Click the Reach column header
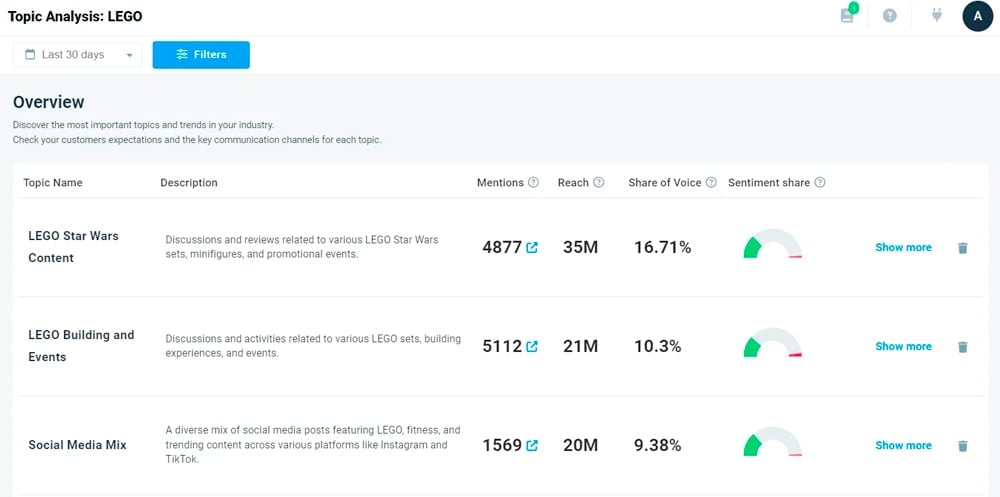 click(x=573, y=182)
